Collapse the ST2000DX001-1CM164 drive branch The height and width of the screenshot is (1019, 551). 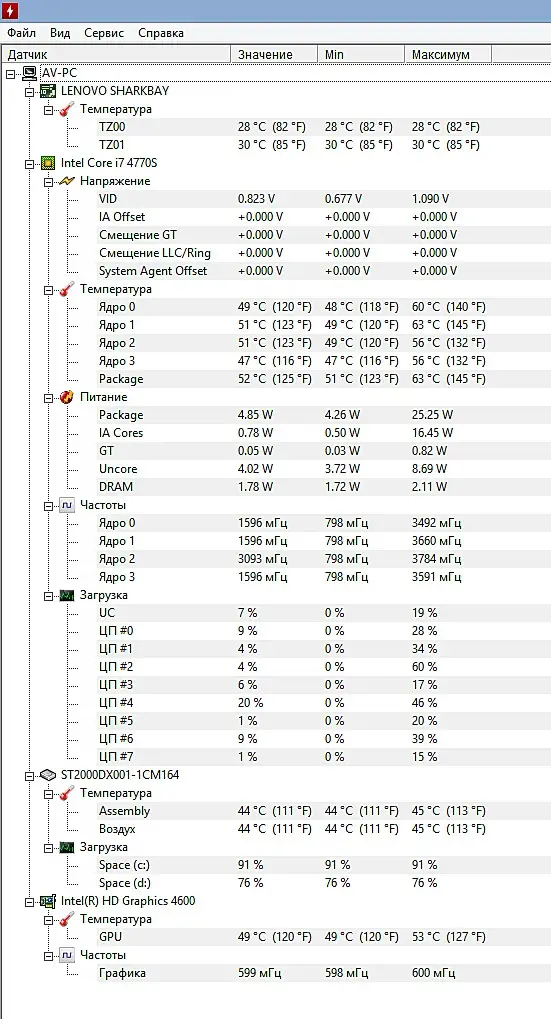[29, 775]
